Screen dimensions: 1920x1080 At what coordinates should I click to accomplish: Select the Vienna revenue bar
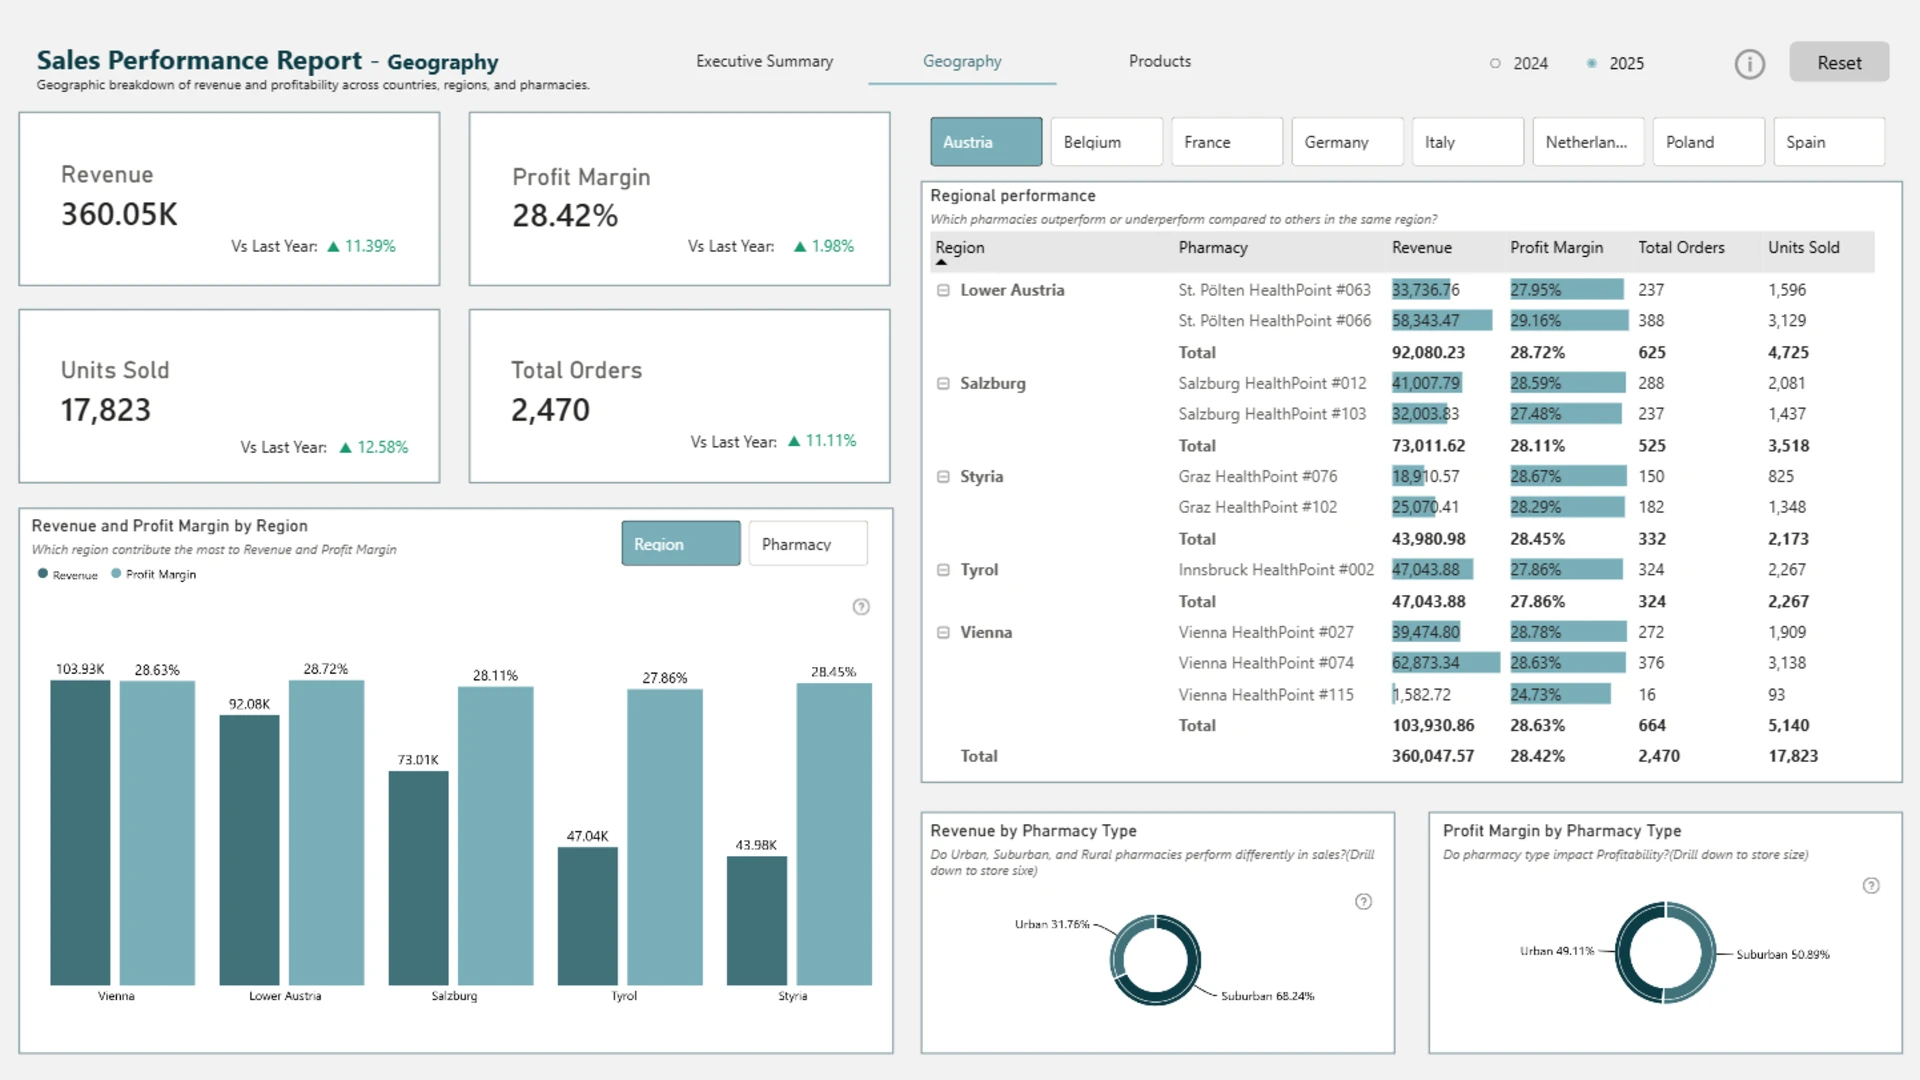80,833
